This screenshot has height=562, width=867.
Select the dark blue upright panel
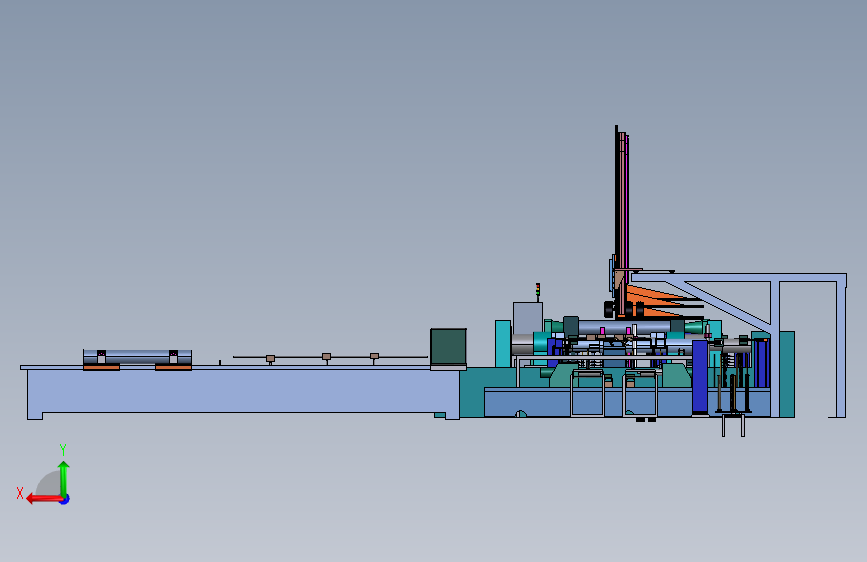(700, 377)
